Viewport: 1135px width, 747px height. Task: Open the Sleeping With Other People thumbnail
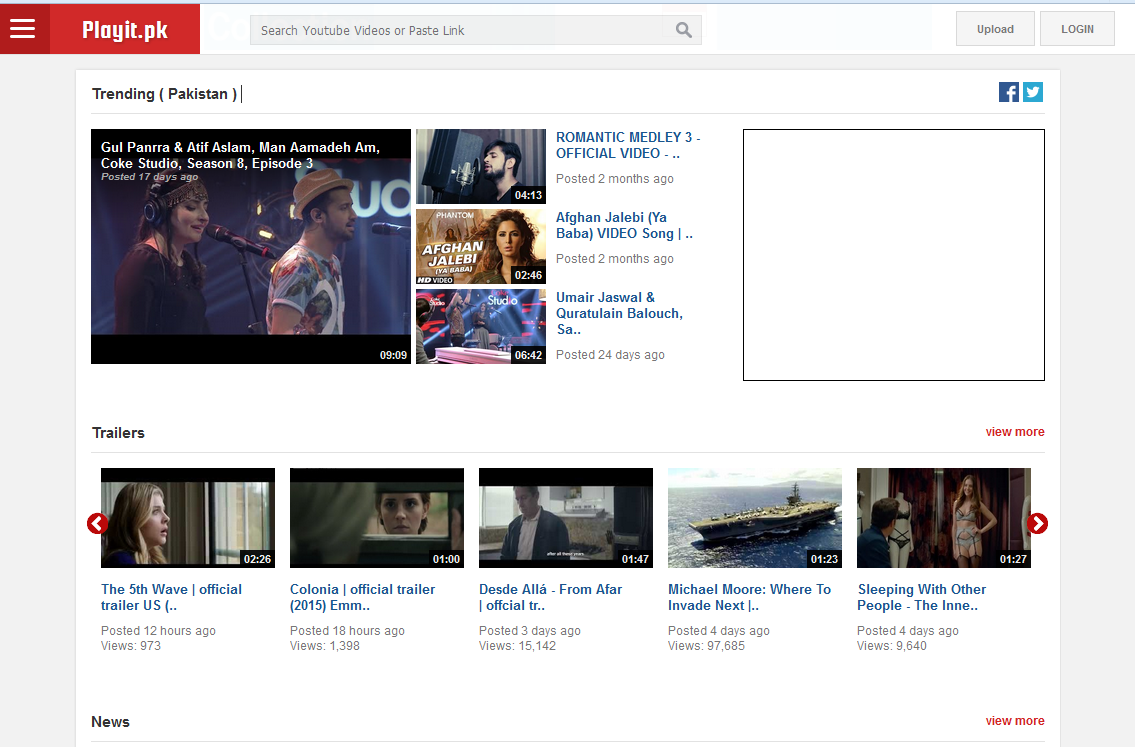point(943,518)
